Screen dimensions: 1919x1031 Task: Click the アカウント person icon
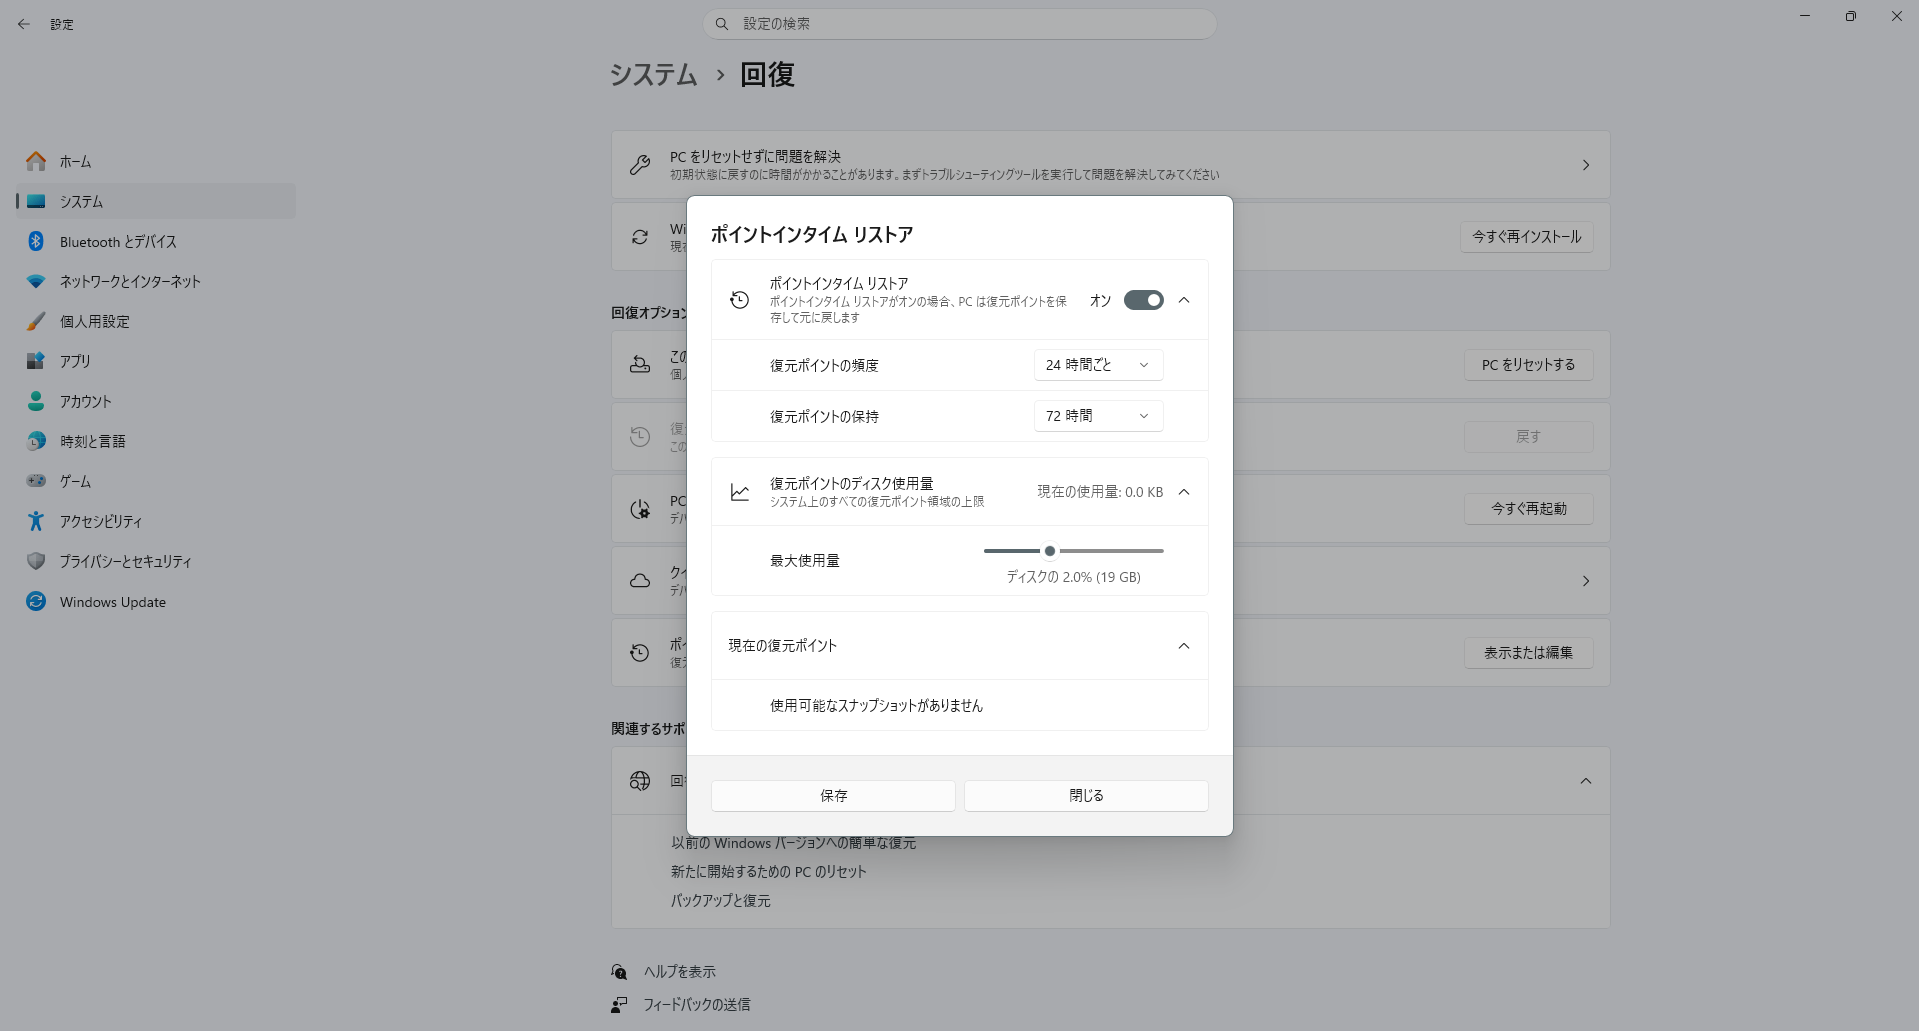pyautogui.click(x=36, y=401)
